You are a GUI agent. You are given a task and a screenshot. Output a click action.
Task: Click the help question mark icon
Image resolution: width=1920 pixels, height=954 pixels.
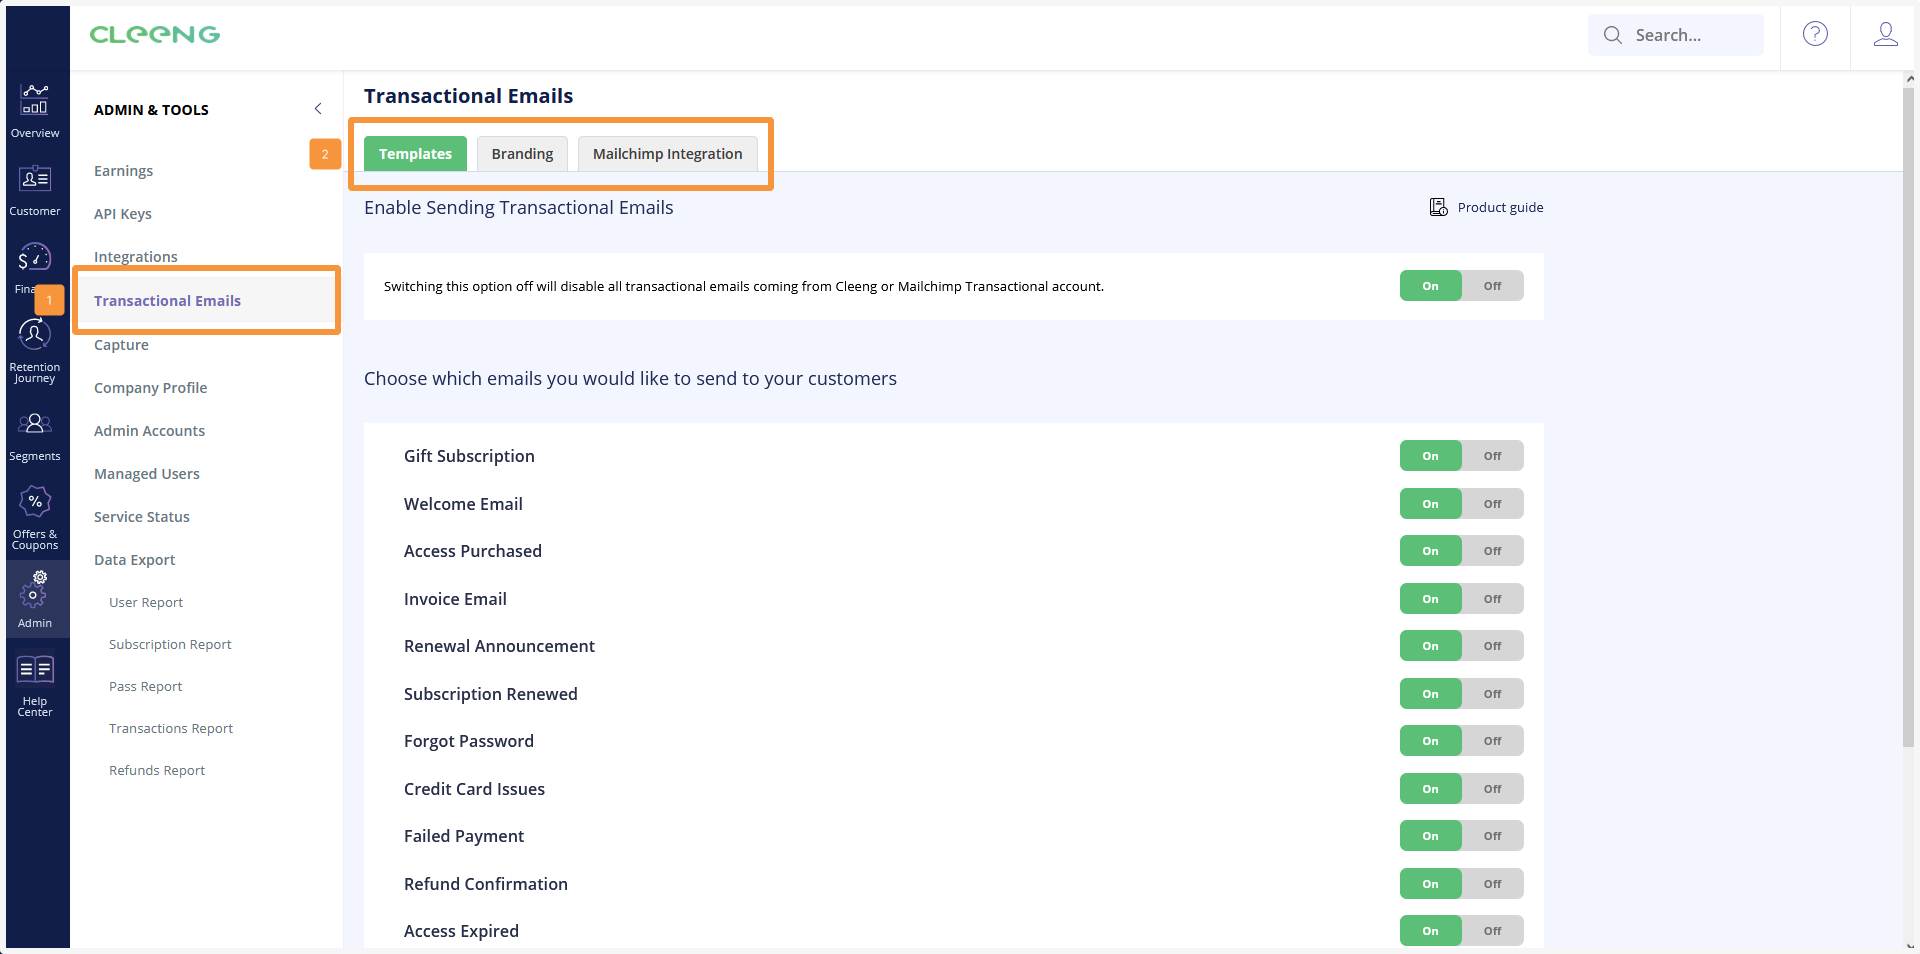(x=1814, y=33)
